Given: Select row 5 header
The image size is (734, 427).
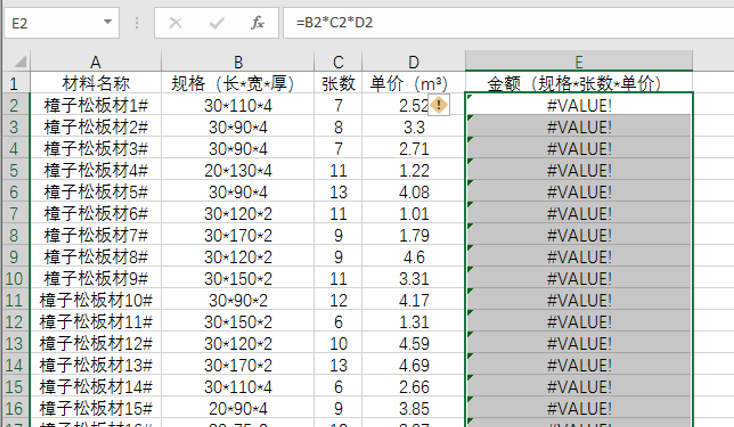Looking at the screenshot, I should point(15,170).
